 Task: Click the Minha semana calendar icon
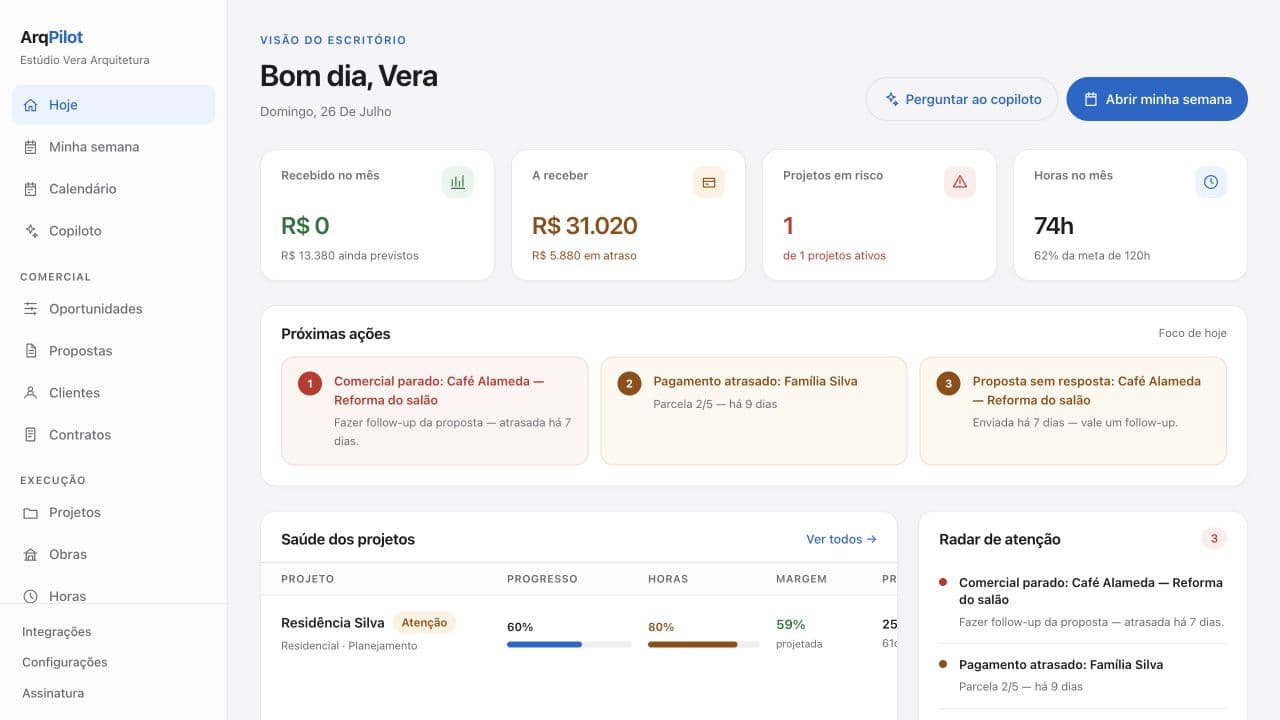pyautogui.click(x=30, y=147)
